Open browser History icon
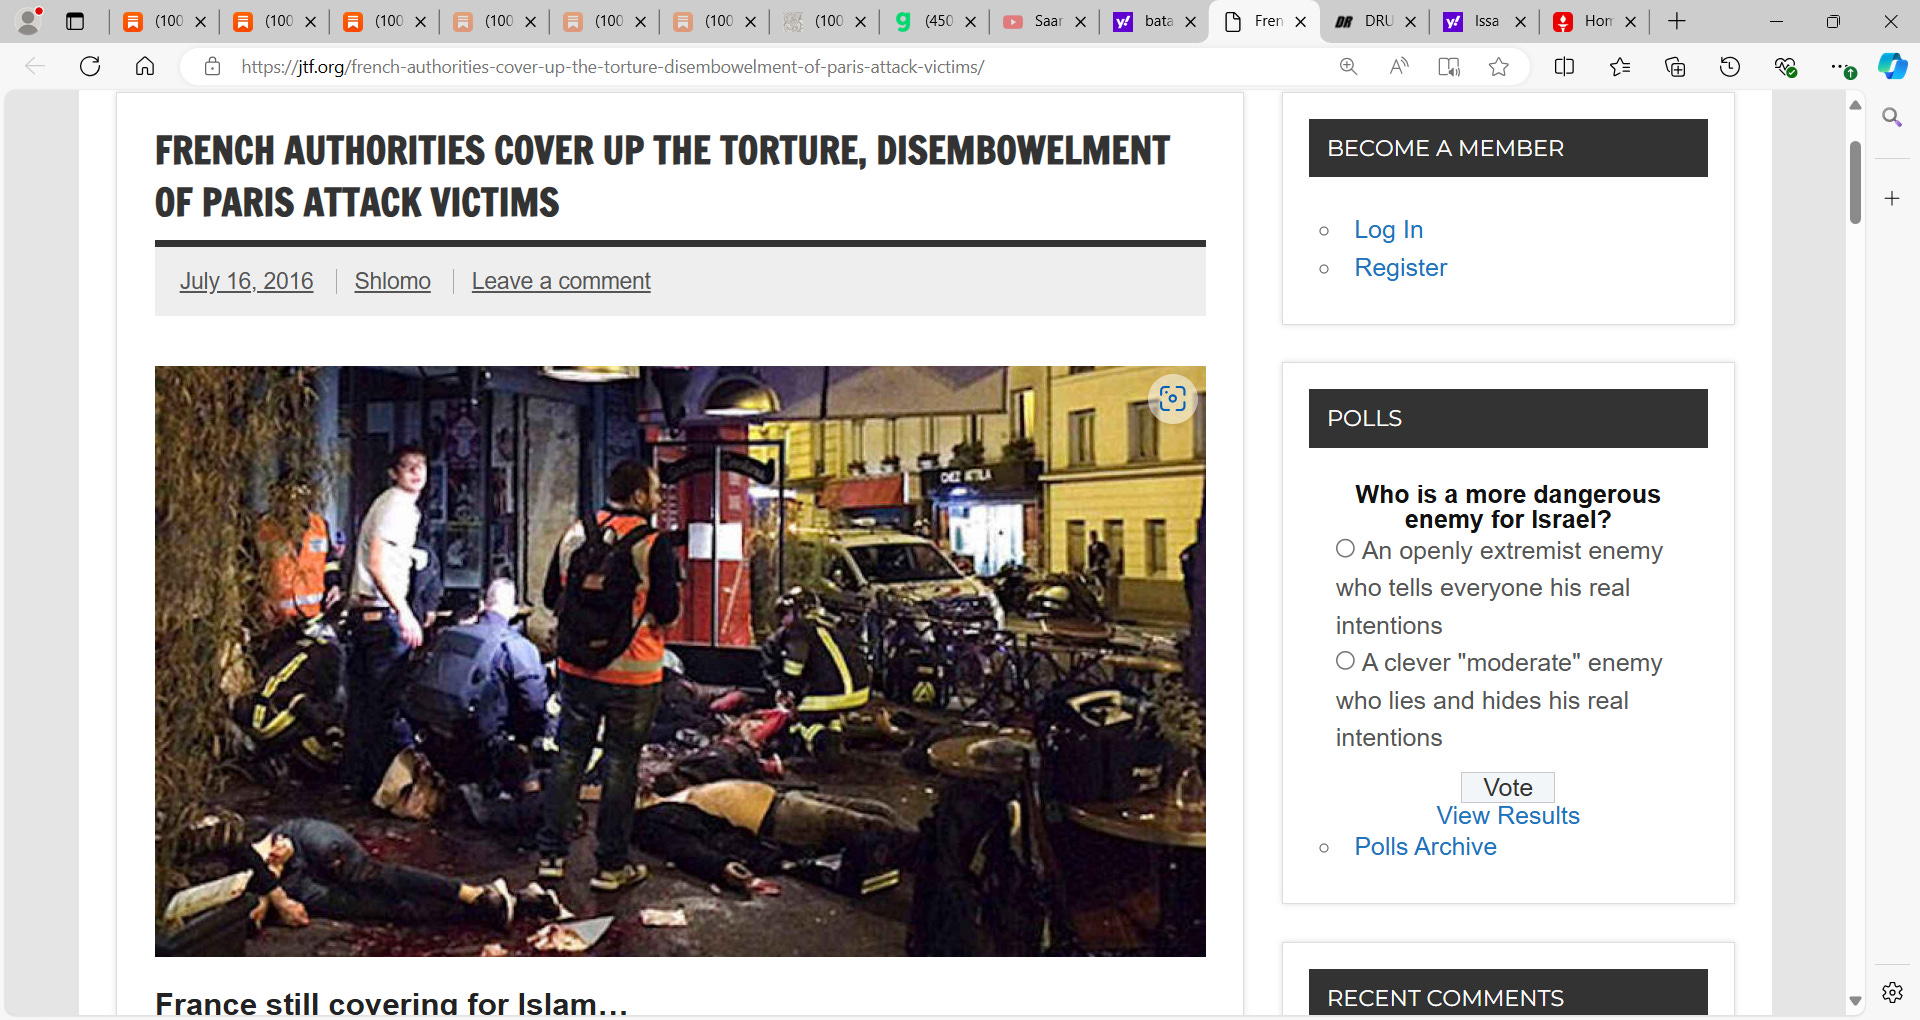Viewport: 1920px width, 1020px height. [1730, 67]
